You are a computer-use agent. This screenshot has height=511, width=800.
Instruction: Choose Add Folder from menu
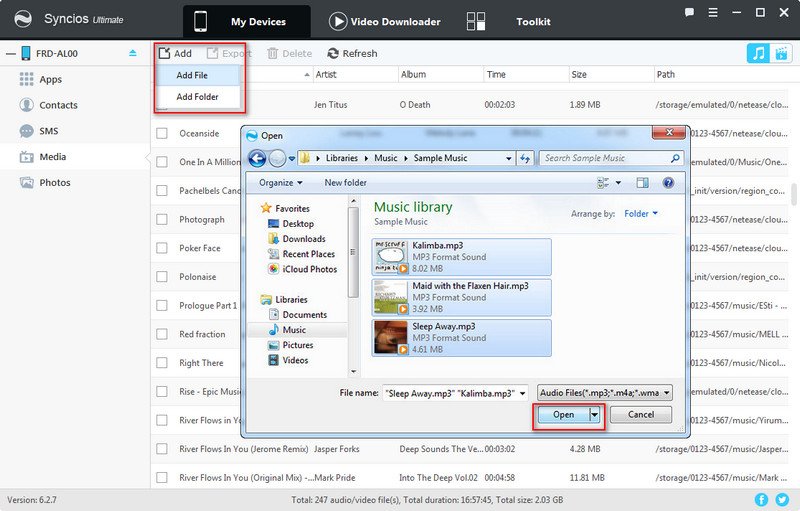(x=197, y=96)
